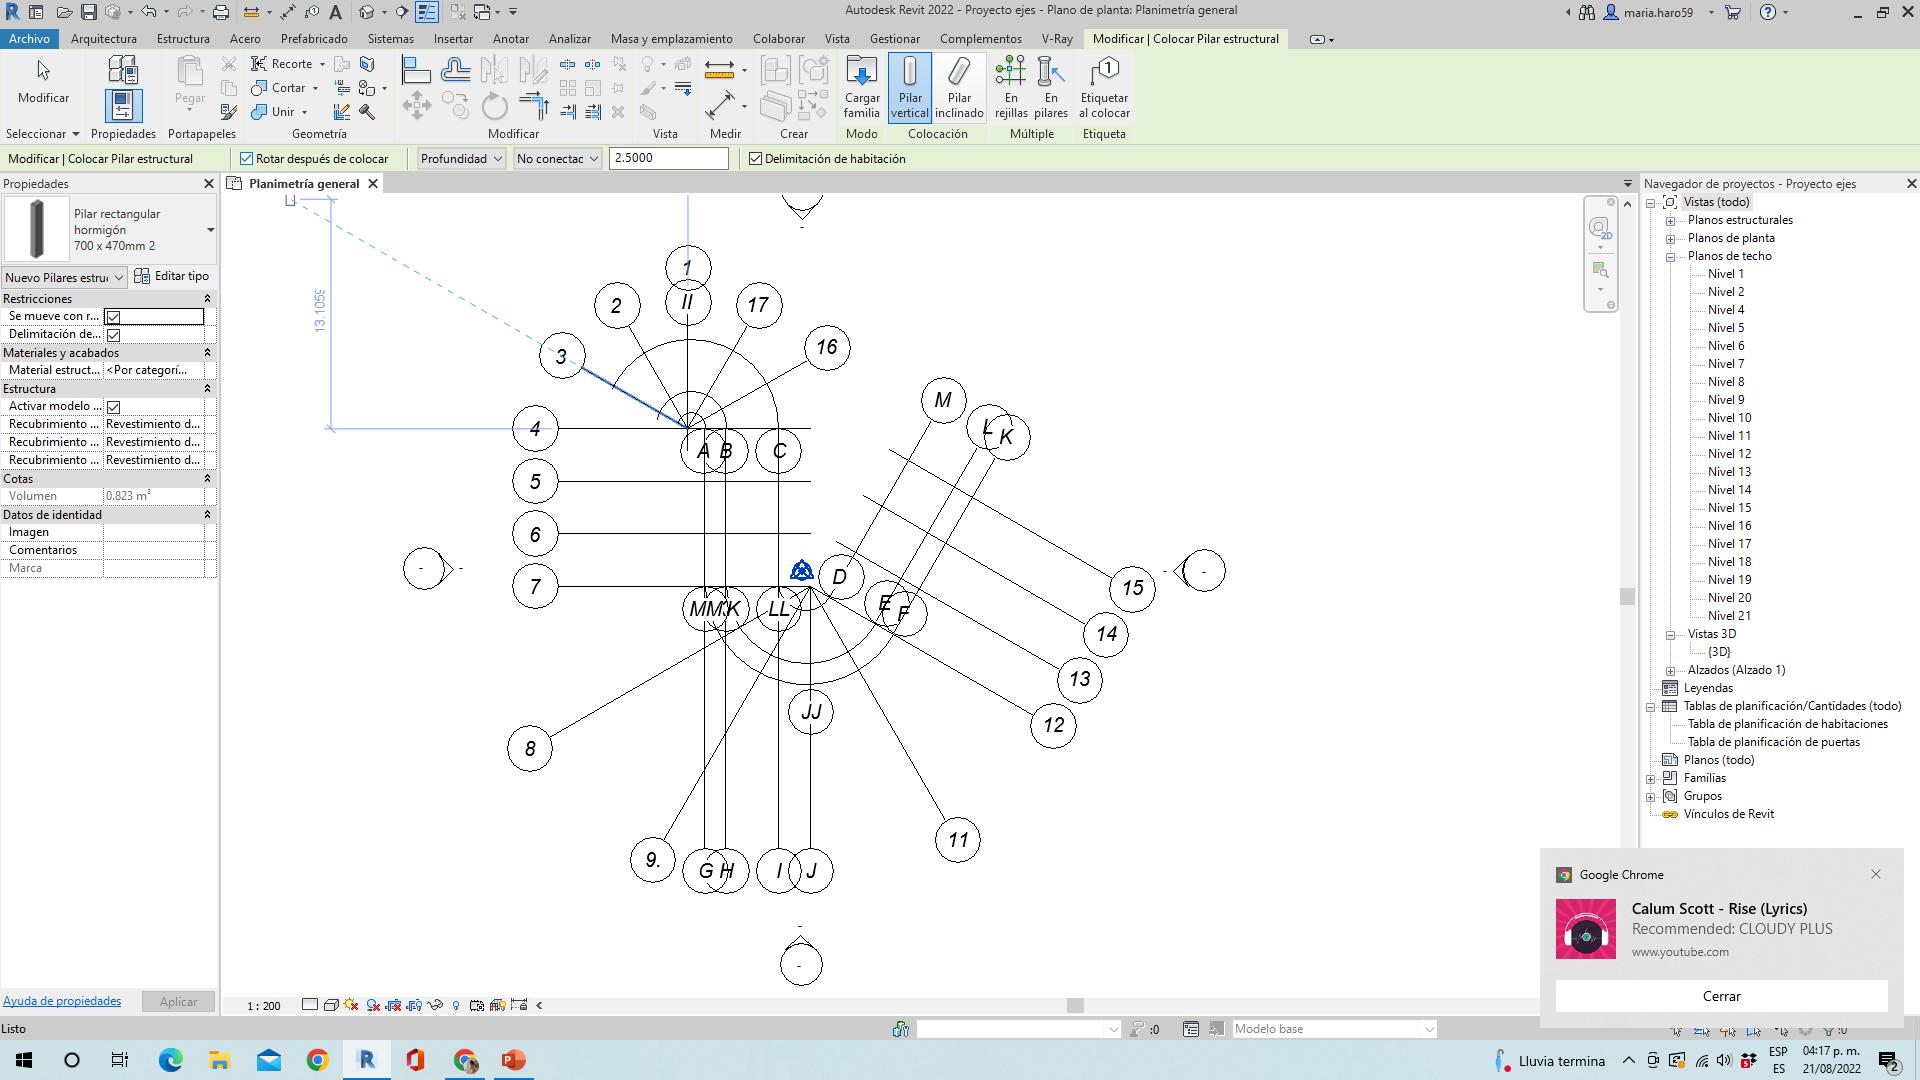1920x1080 pixels.
Task: Click the height value input field
Action: coord(668,159)
